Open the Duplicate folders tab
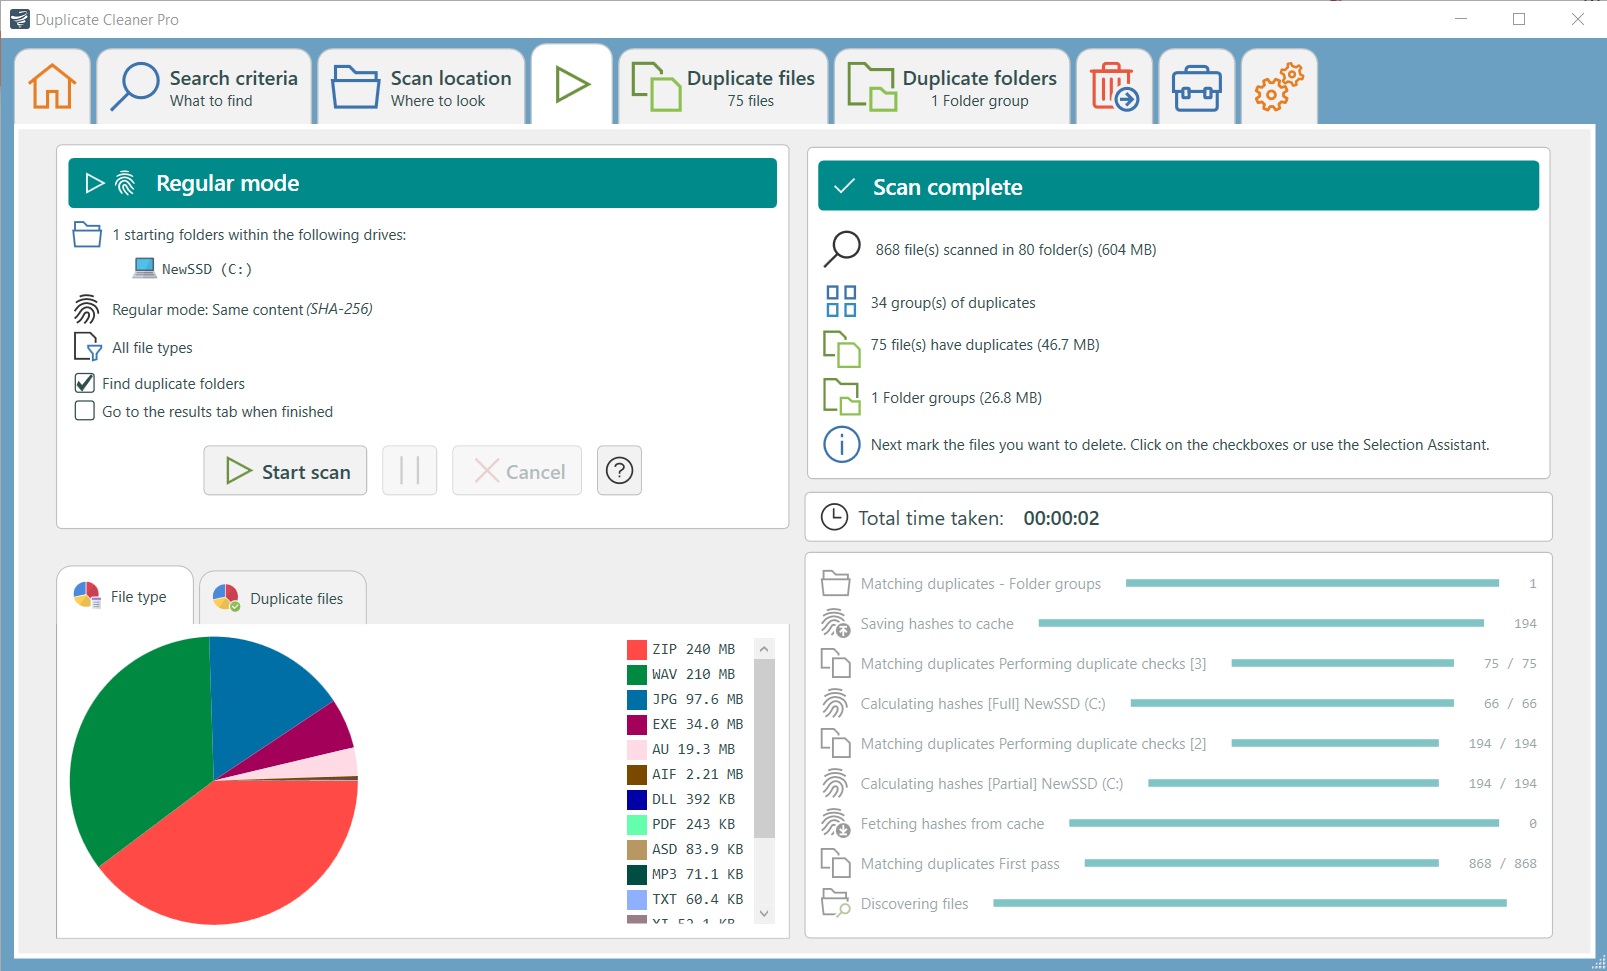Screen dimensions: 1607x971 [951, 87]
